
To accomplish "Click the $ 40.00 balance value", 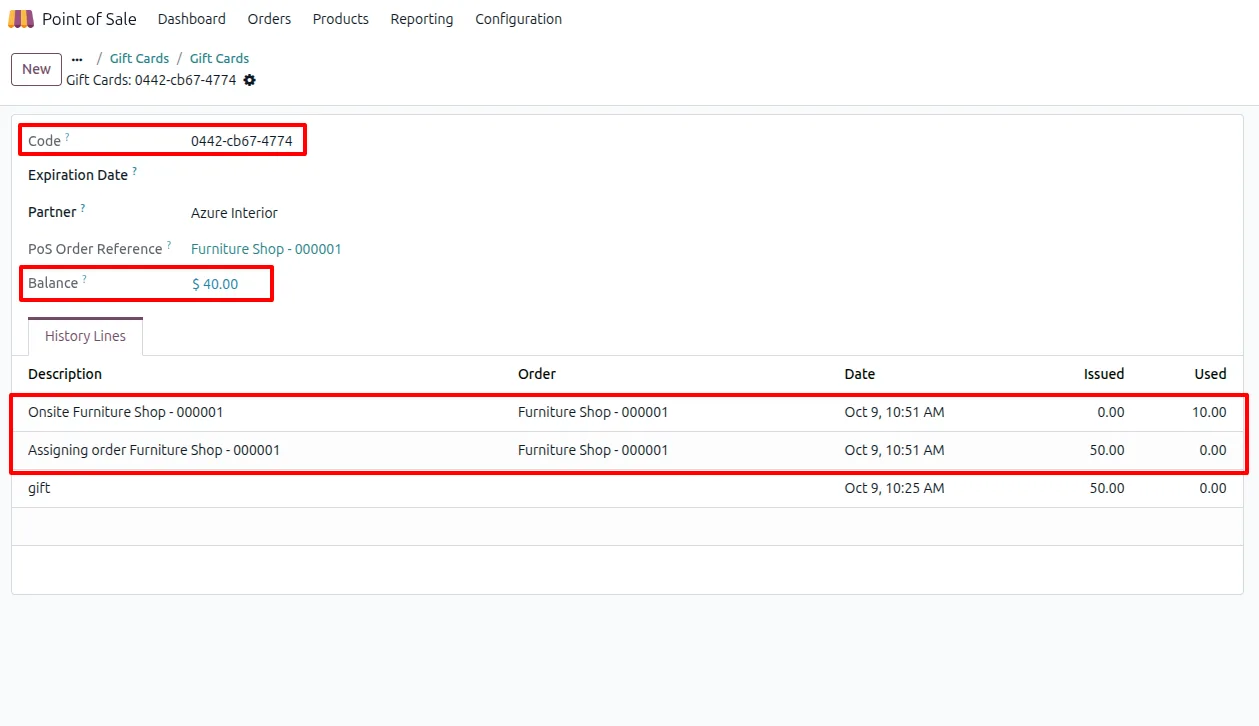I will [x=215, y=284].
